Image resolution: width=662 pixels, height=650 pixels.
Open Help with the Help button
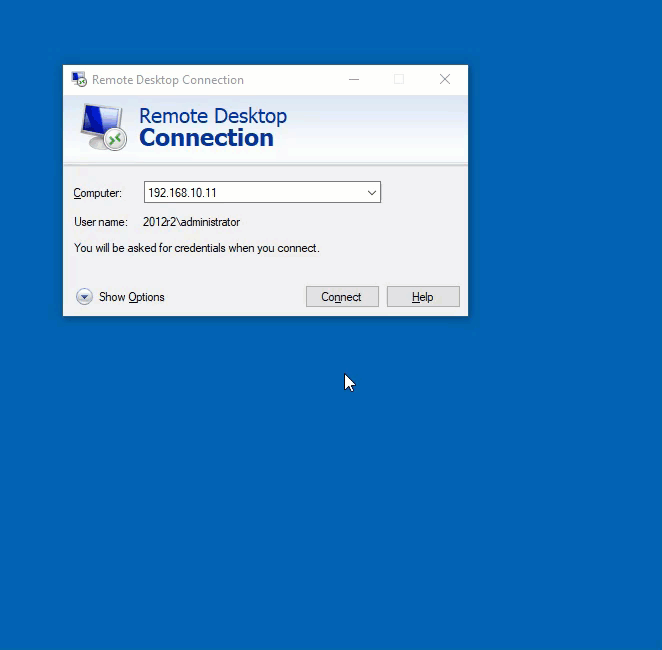coord(422,297)
